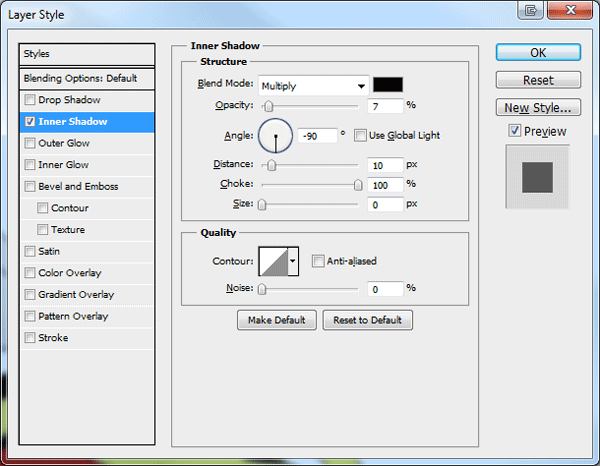Viewport: 600px width, 466px height.
Task: Expand the Contour picker arrow
Action: pyautogui.click(x=293, y=261)
